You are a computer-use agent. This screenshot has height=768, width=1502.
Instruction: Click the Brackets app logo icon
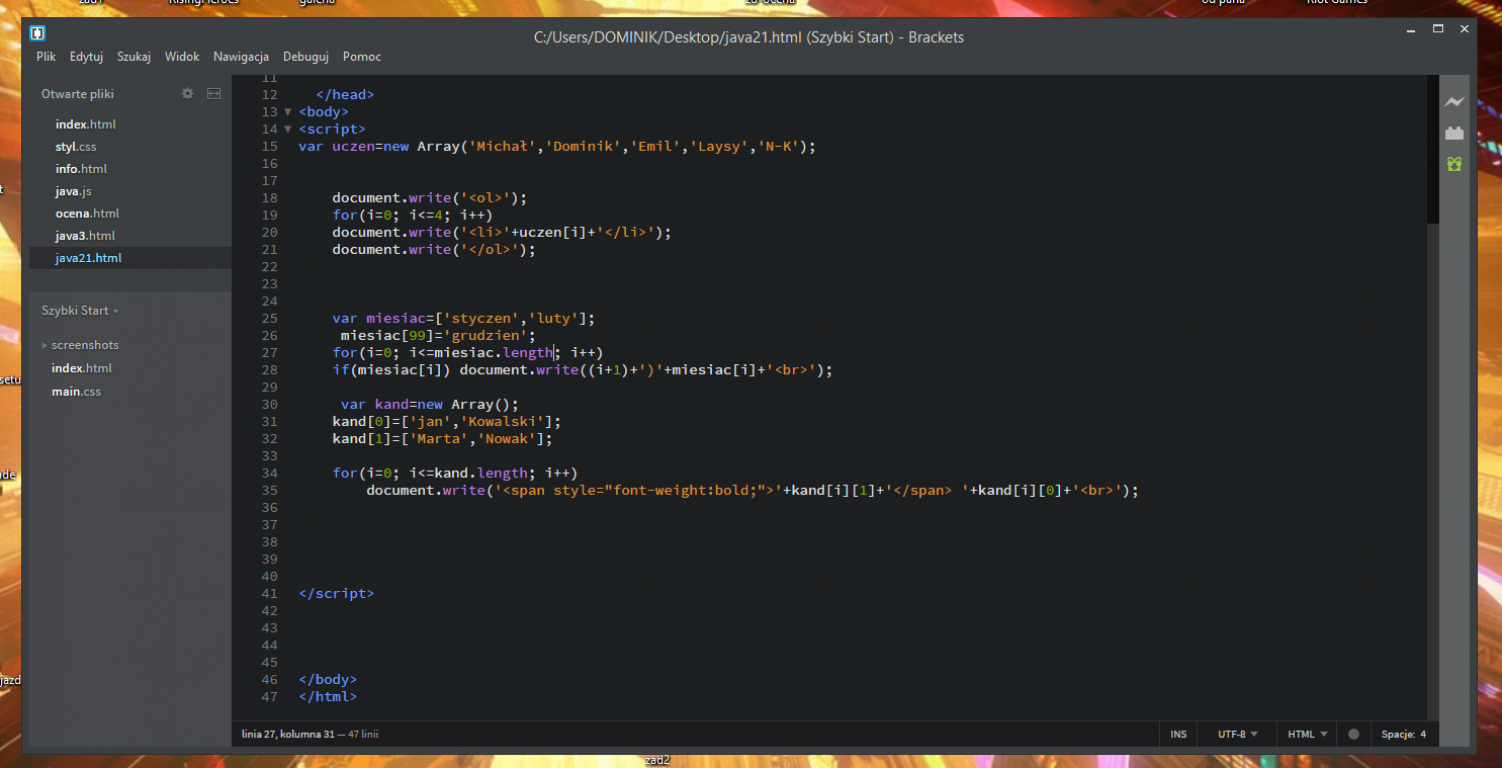pyautogui.click(x=38, y=33)
